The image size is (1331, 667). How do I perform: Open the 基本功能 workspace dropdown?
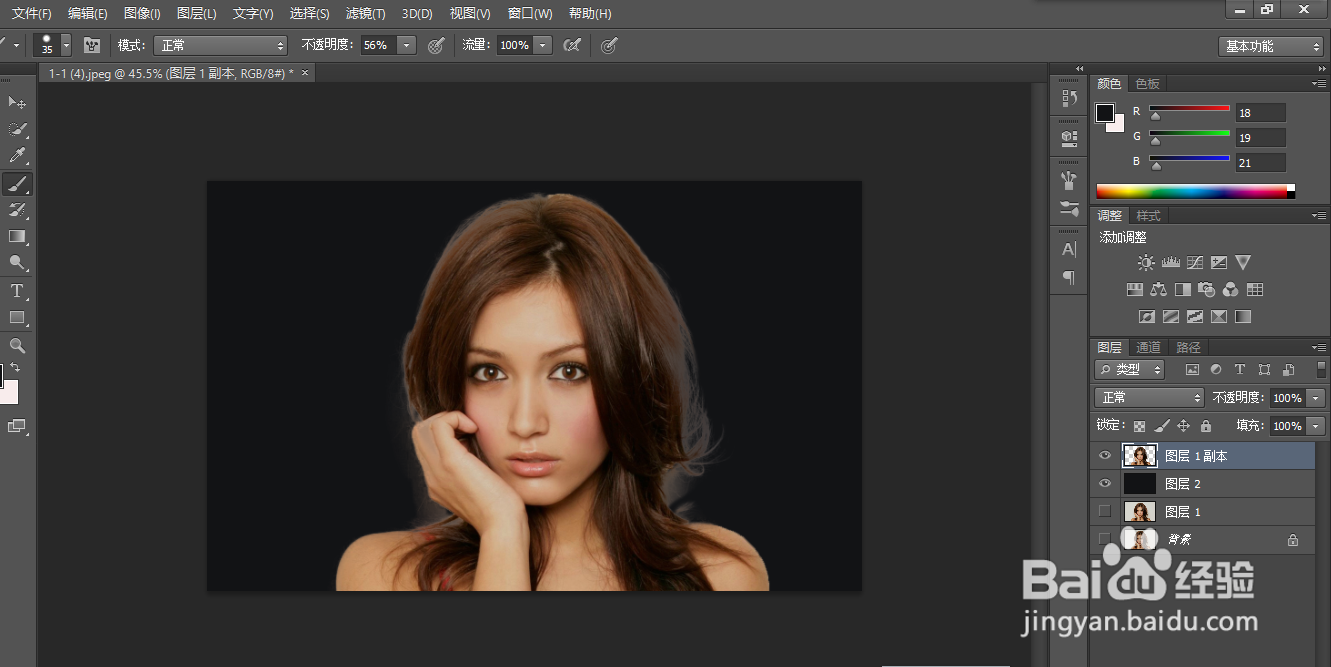coord(1271,46)
